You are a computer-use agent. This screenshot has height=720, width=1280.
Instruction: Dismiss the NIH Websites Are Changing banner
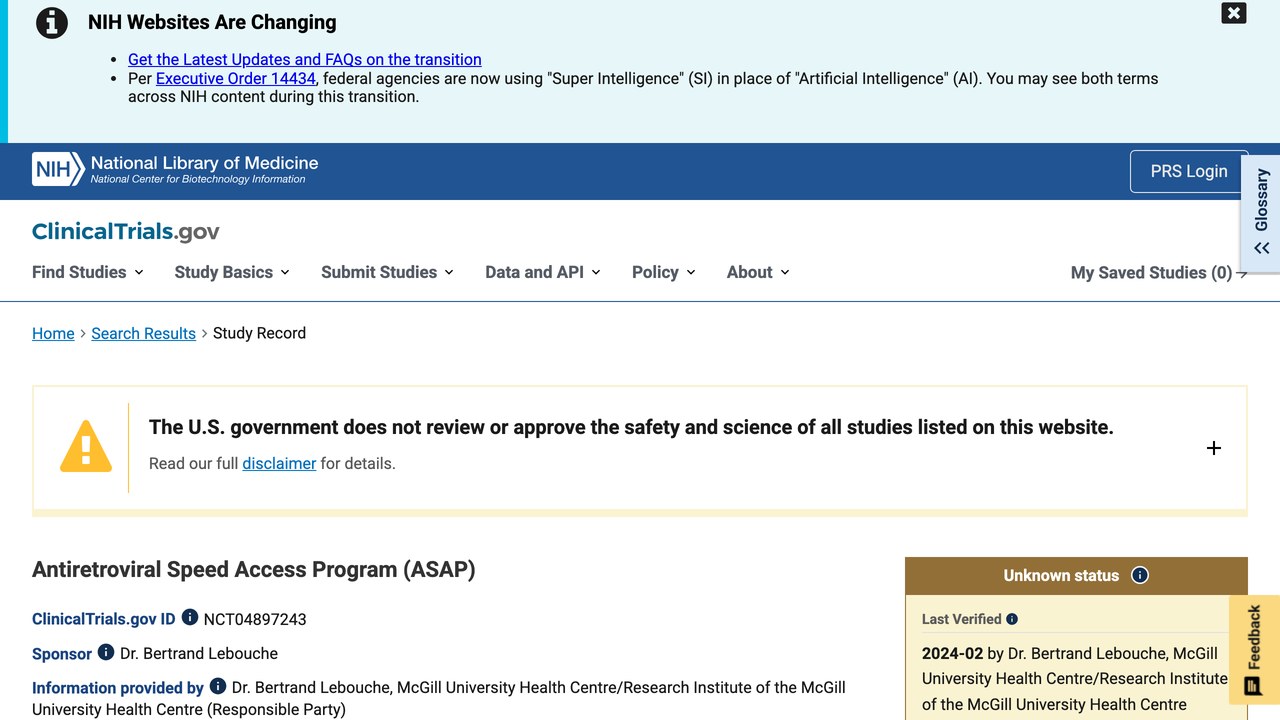click(x=1234, y=13)
